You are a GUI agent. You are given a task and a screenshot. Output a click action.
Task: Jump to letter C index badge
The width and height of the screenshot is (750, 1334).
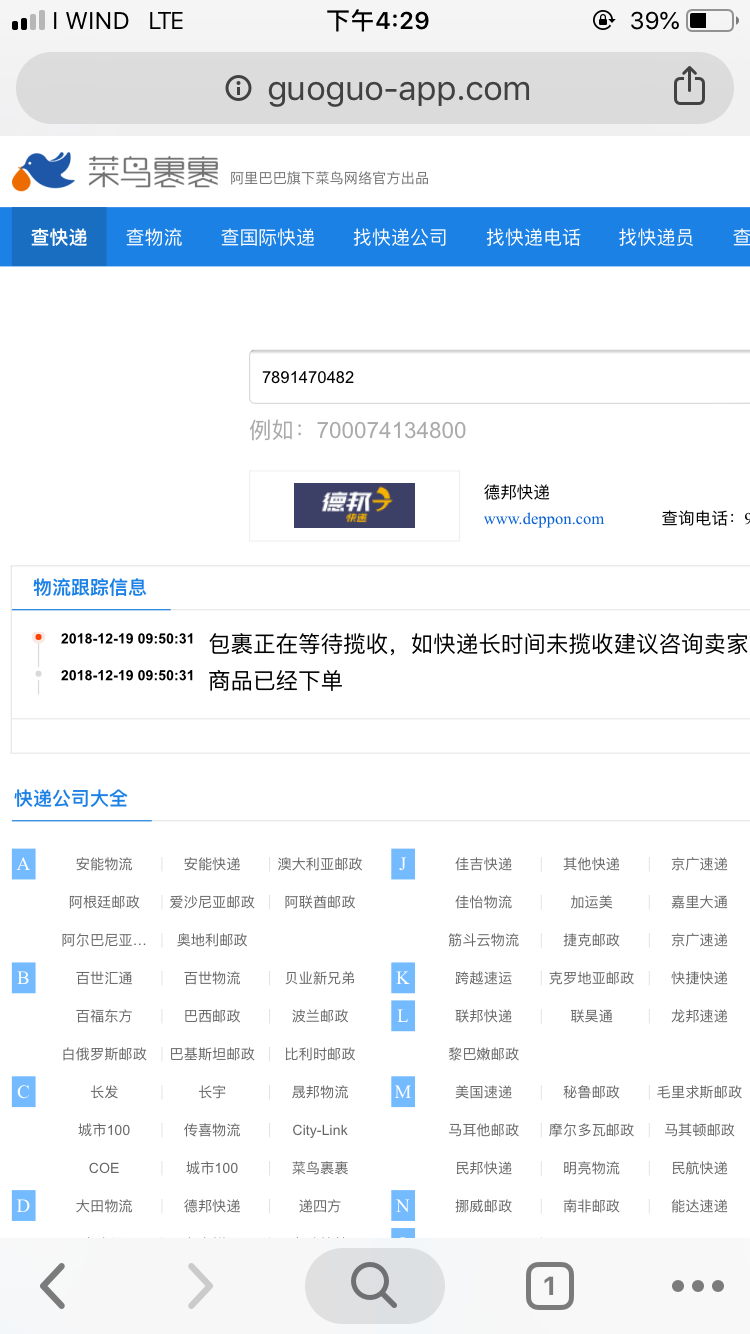tap(23, 1092)
